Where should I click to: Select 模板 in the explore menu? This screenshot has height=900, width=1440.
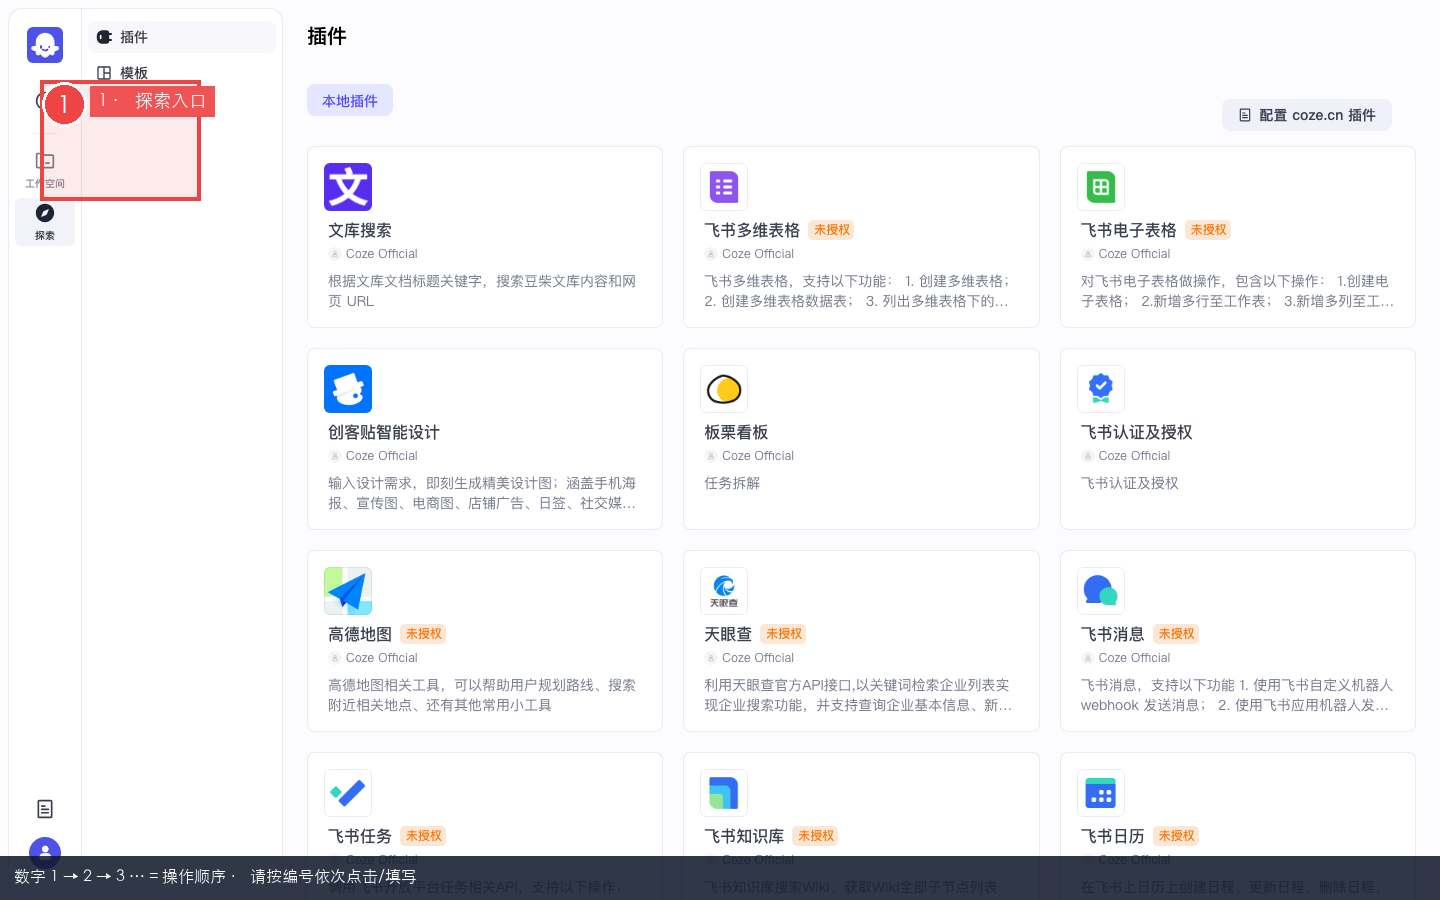tap(182, 73)
